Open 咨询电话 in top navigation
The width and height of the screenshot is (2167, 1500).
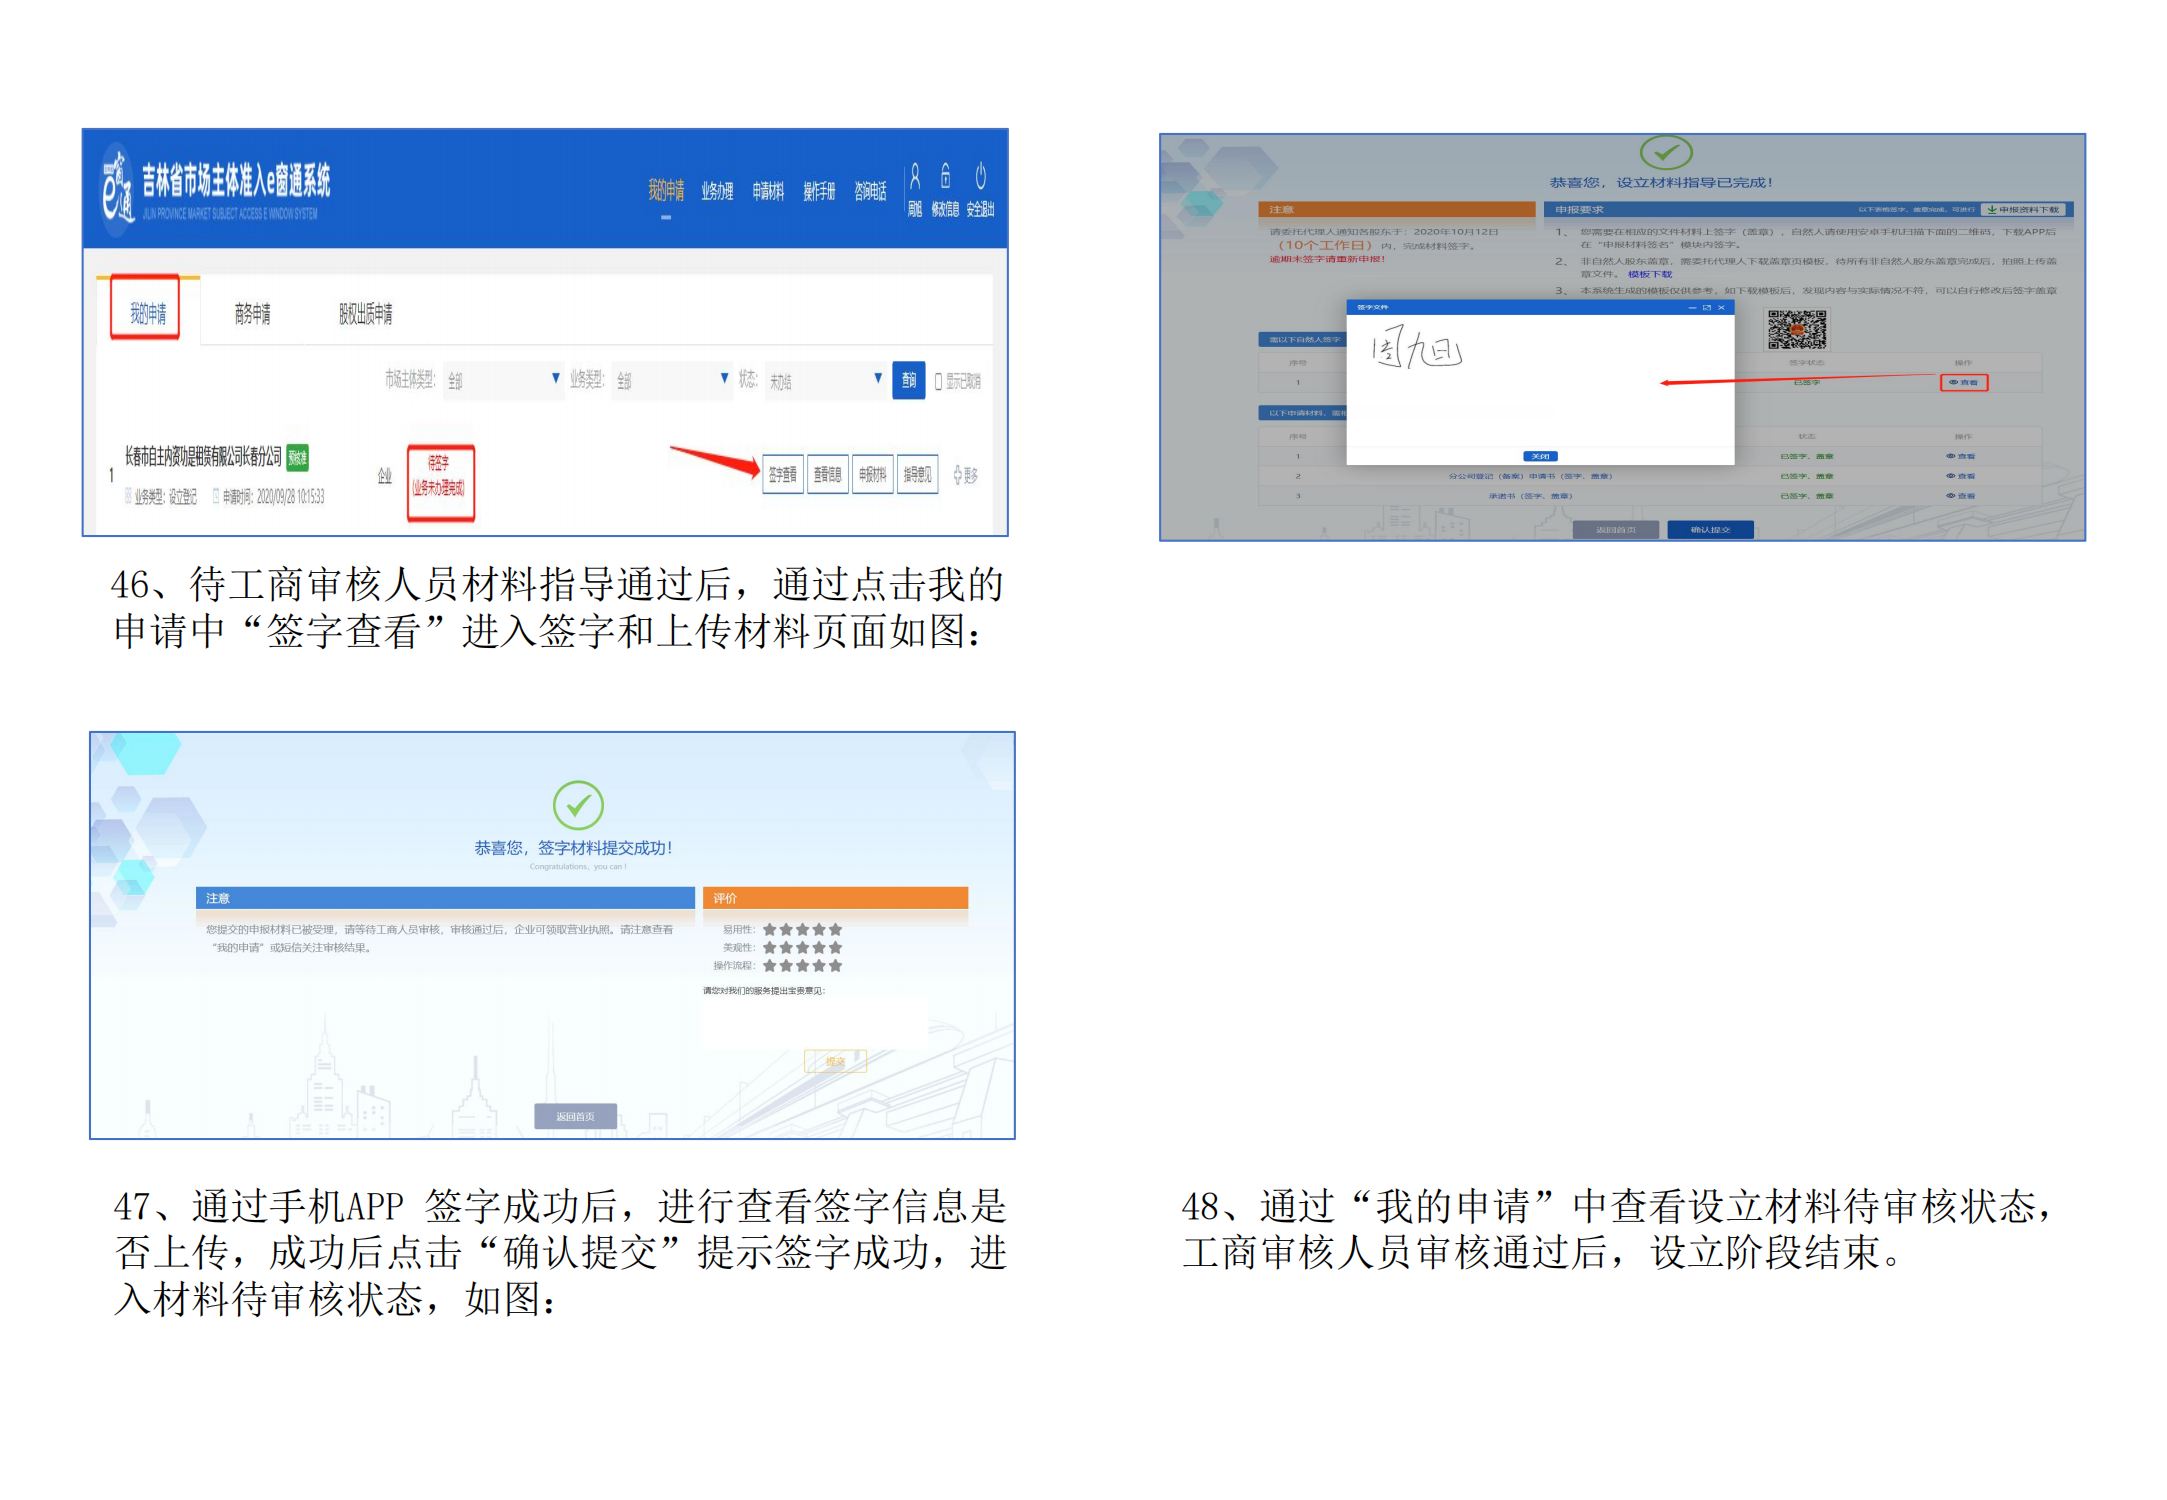coord(870,191)
